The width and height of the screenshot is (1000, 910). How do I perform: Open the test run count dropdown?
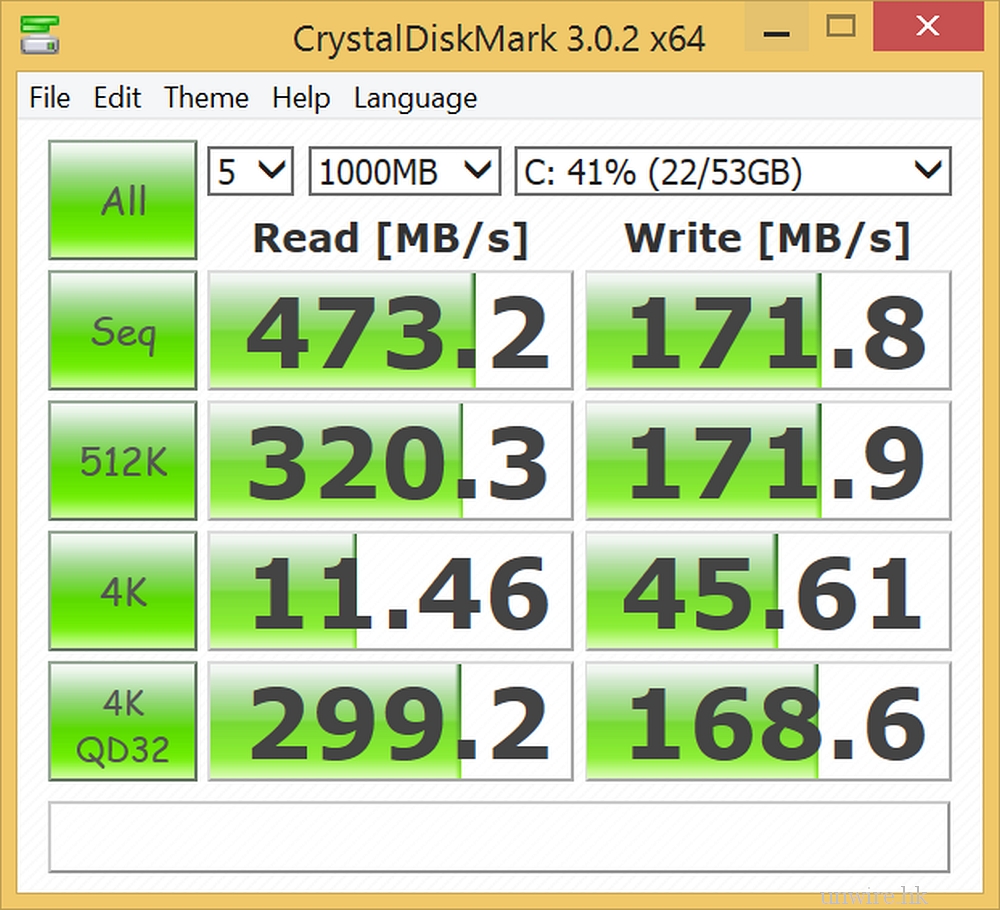pos(250,173)
